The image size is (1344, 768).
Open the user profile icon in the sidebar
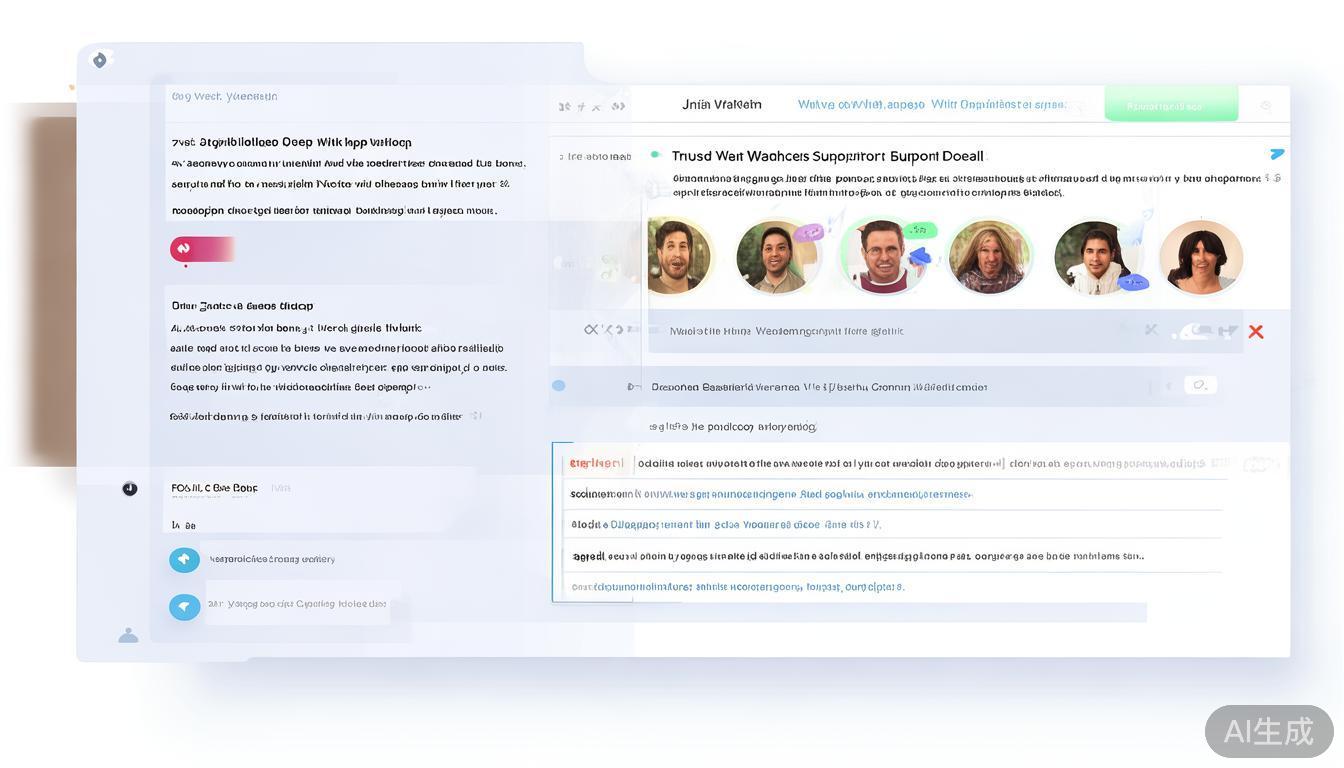pos(128,635)
